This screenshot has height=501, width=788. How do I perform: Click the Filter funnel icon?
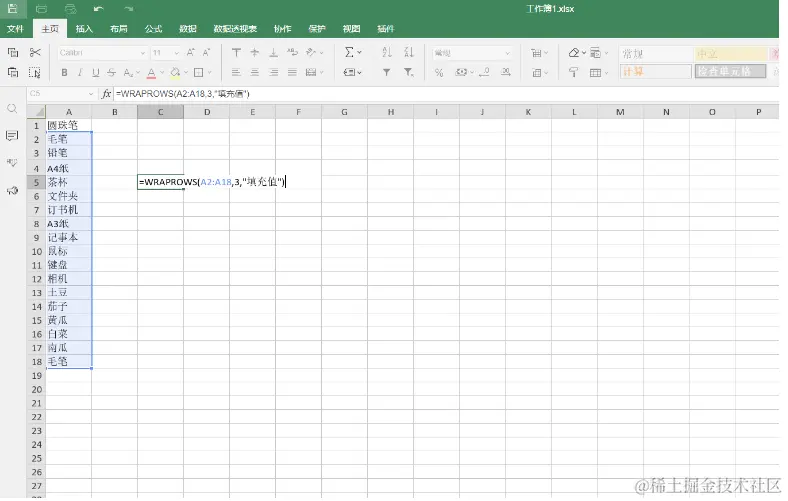pyautogui.click(x=386, y=73)
